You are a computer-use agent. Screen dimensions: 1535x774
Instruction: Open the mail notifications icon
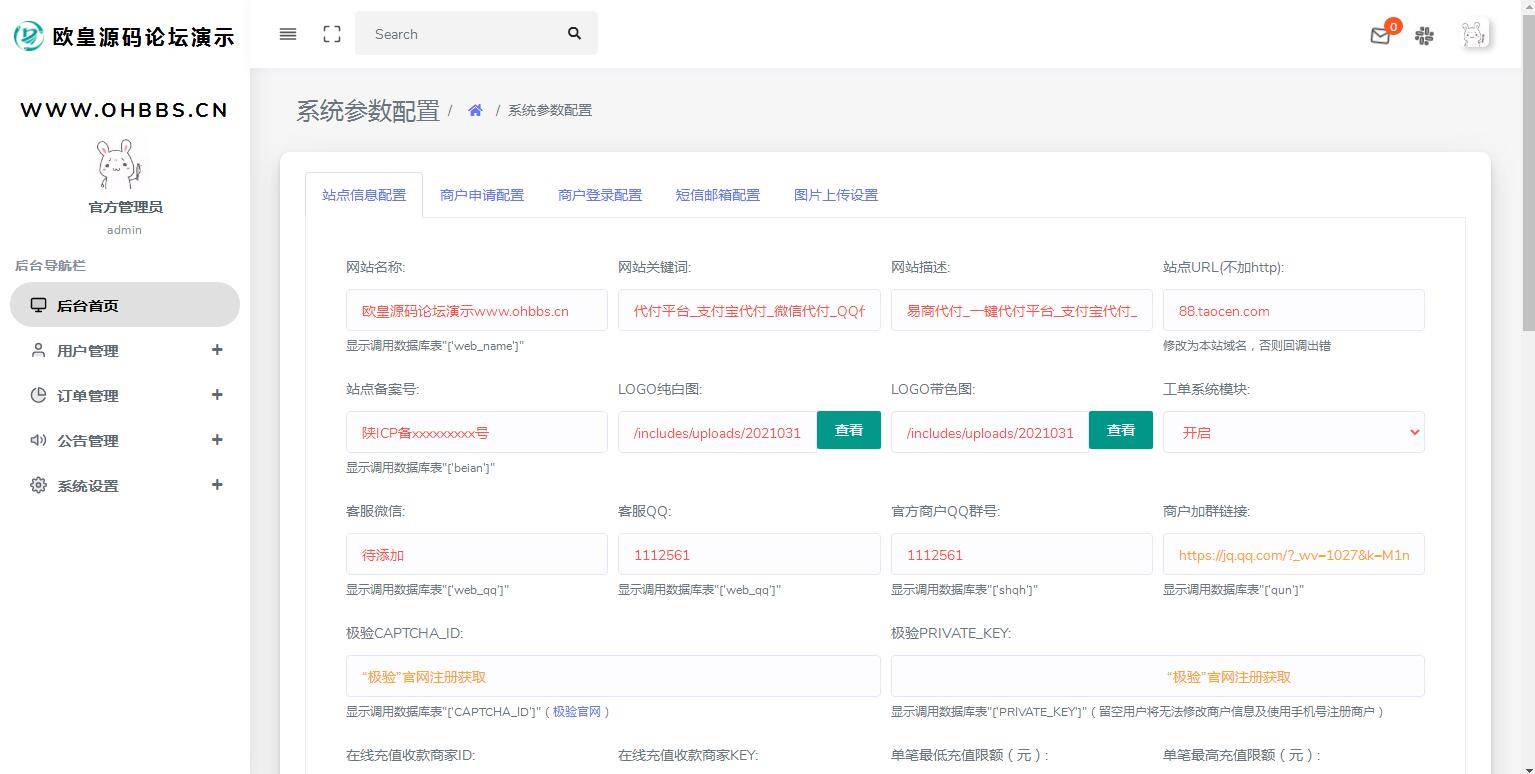(x=1380, y=35)
